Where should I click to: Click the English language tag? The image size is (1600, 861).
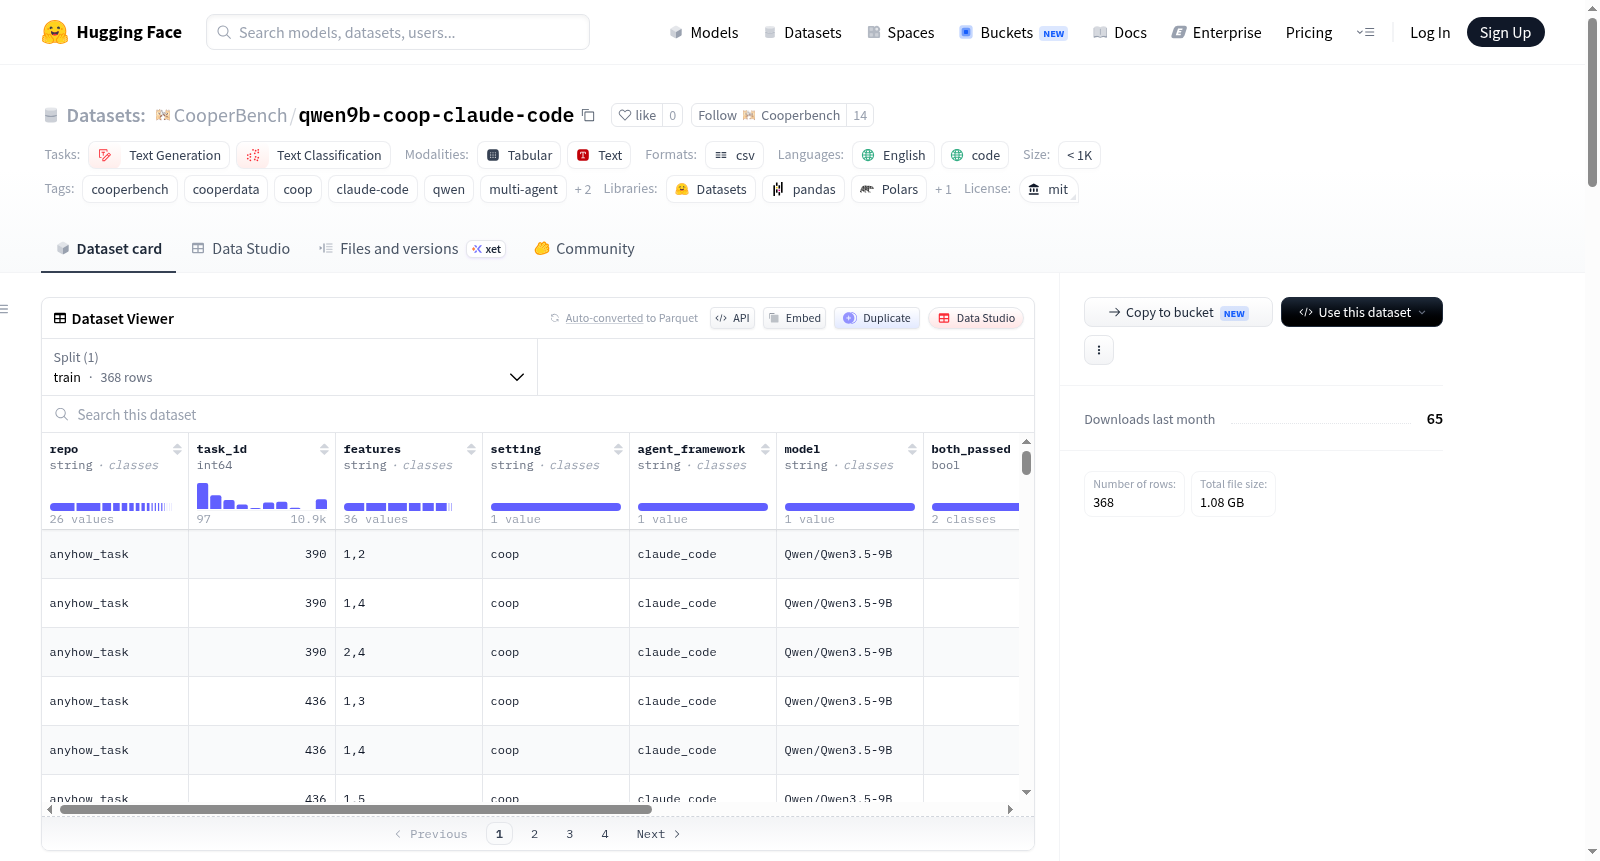pyautogui.click(x=893, y=155)
